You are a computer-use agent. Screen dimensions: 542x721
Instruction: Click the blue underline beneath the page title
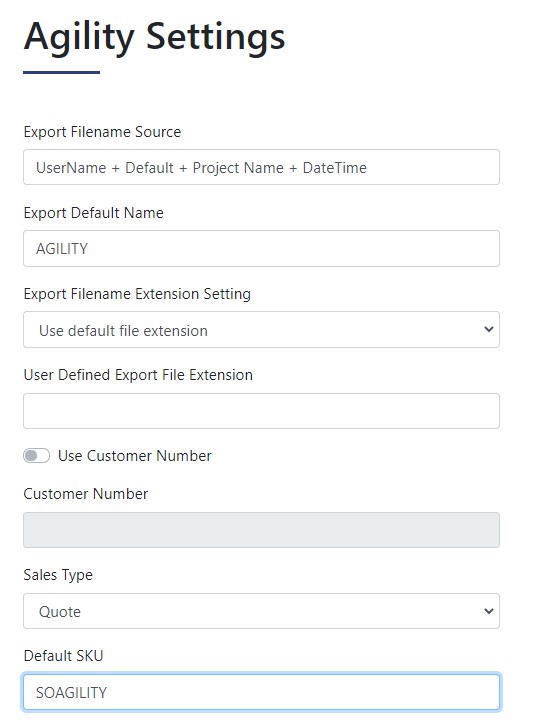coord(62,72)
